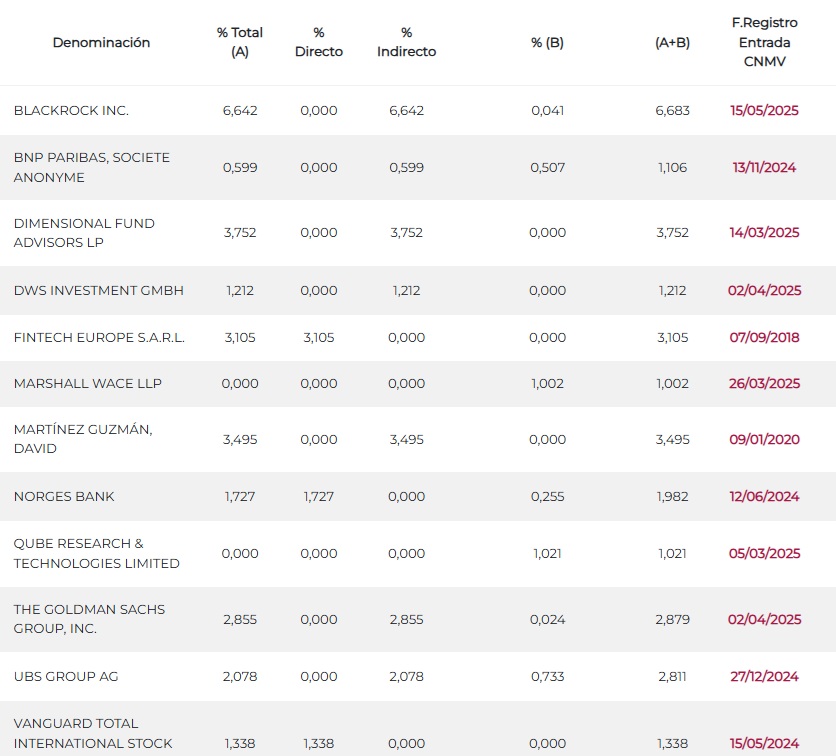Open Martínez Guzmán filing dated 09/01/2020
836x756 pixels.
pyautogui.click(x=764, y=439)
